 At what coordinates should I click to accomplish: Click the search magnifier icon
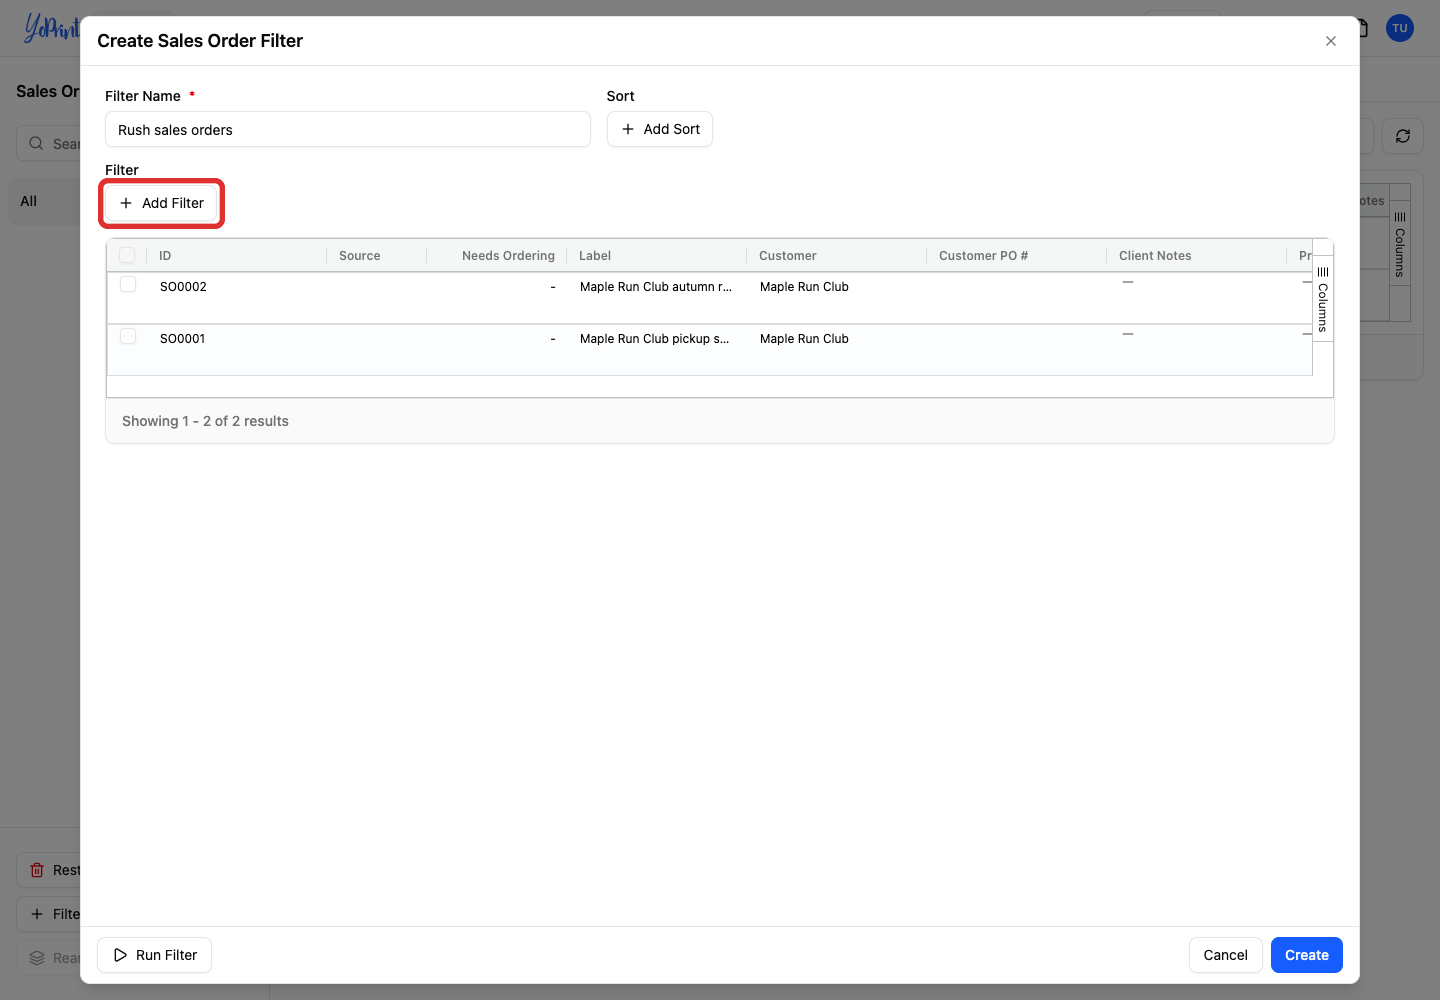36,143
